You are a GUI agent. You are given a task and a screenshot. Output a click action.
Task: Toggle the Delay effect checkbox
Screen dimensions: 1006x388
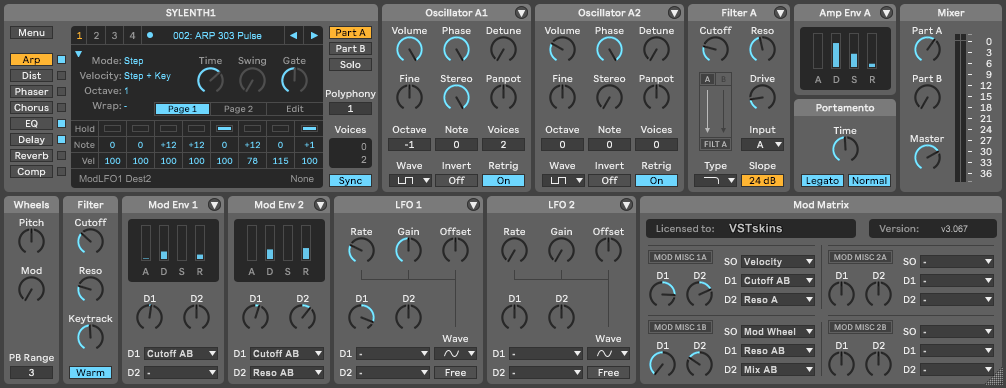[62, 140]
